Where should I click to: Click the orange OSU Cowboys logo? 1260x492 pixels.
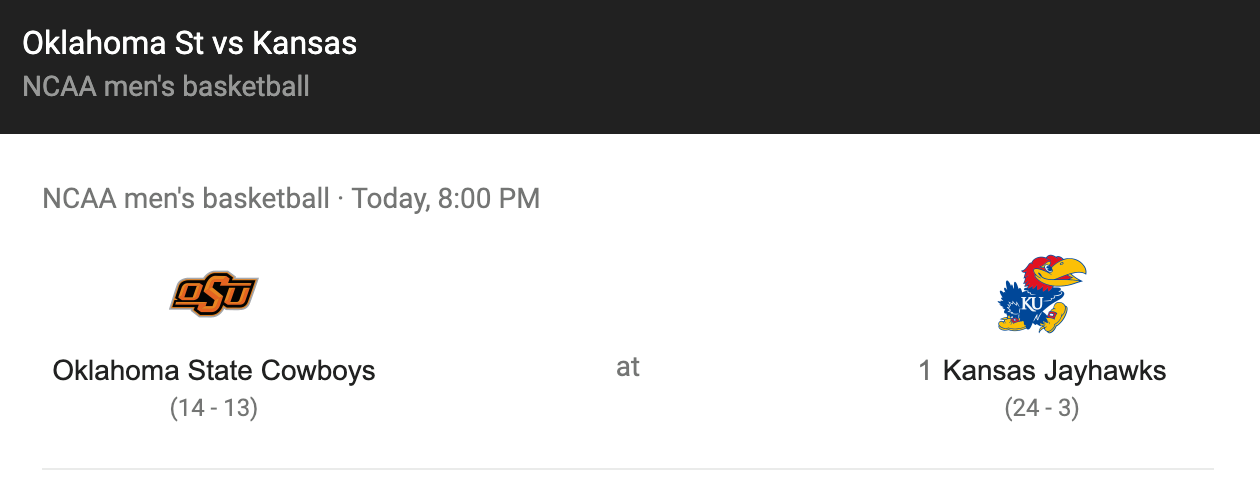214,293
